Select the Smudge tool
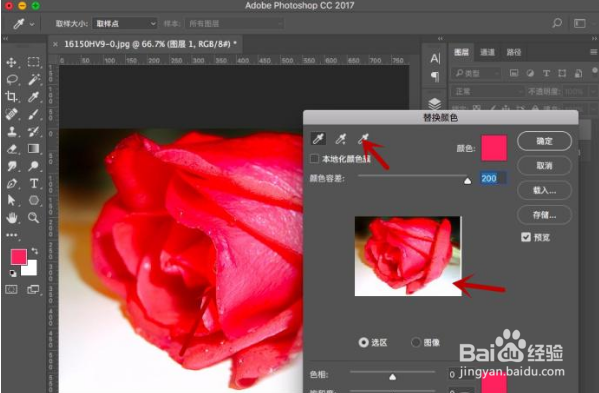Image resolution: width=599 pixels, height=393 pixels. coord(12,166)
